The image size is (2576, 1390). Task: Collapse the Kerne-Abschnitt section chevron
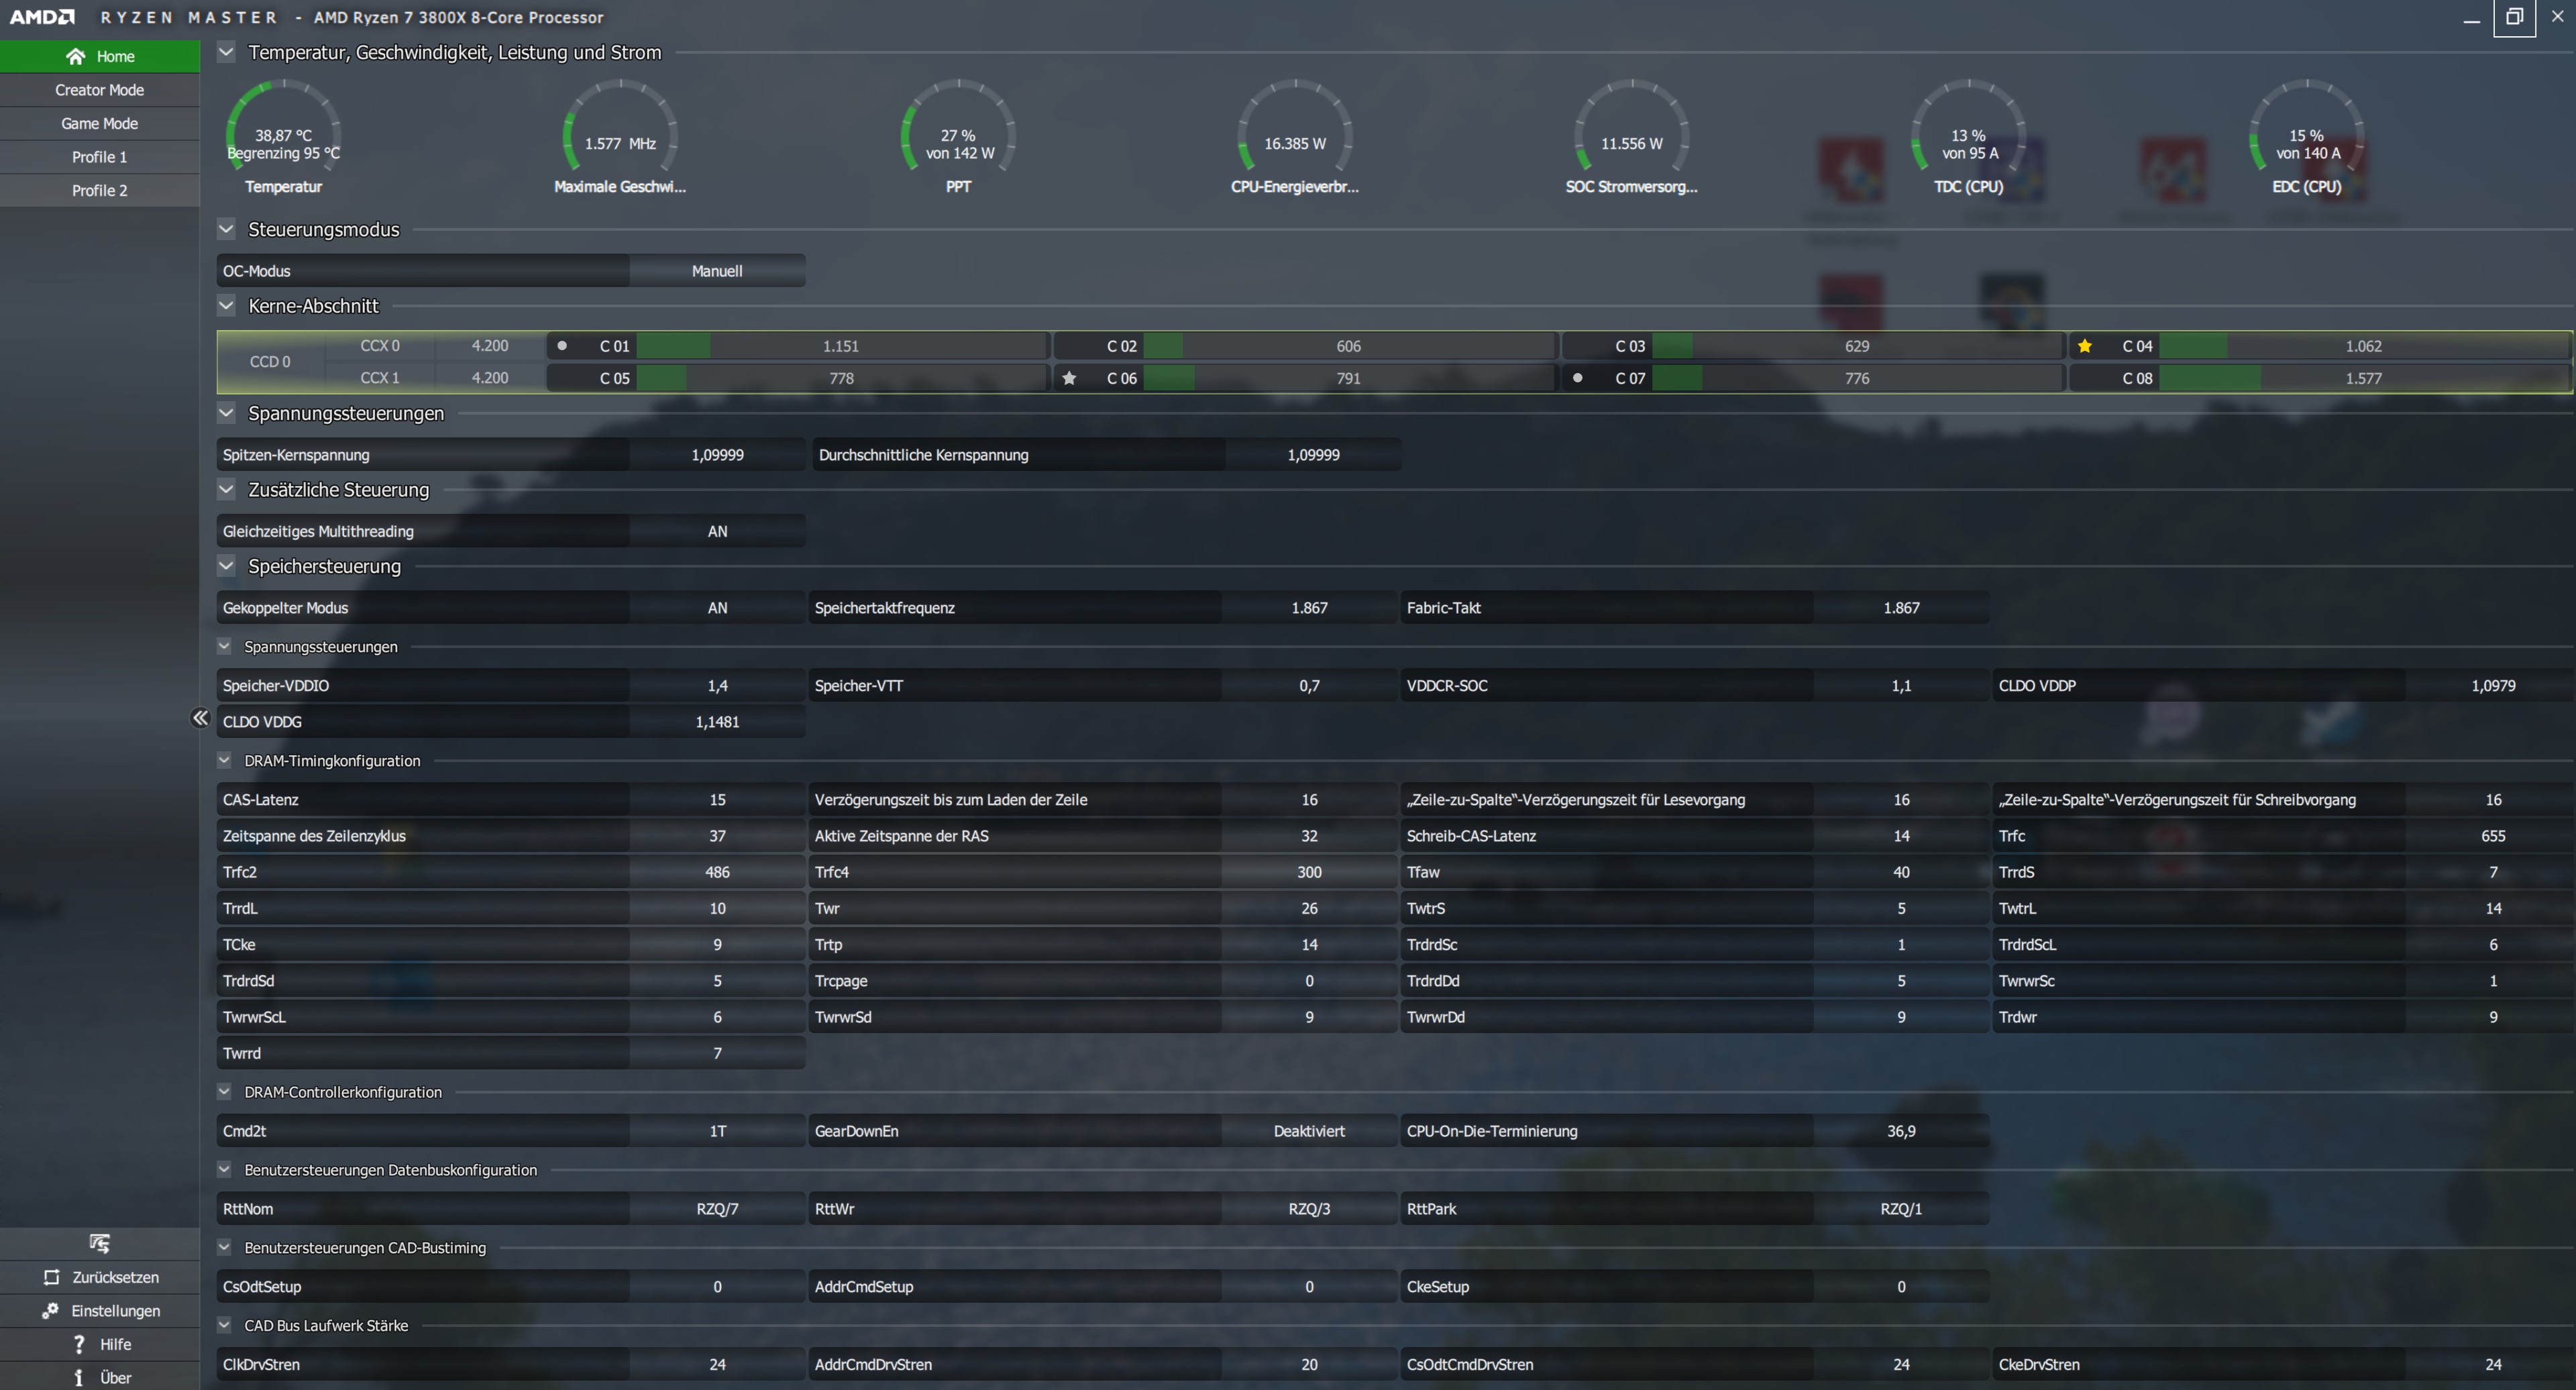coord(226,306)
